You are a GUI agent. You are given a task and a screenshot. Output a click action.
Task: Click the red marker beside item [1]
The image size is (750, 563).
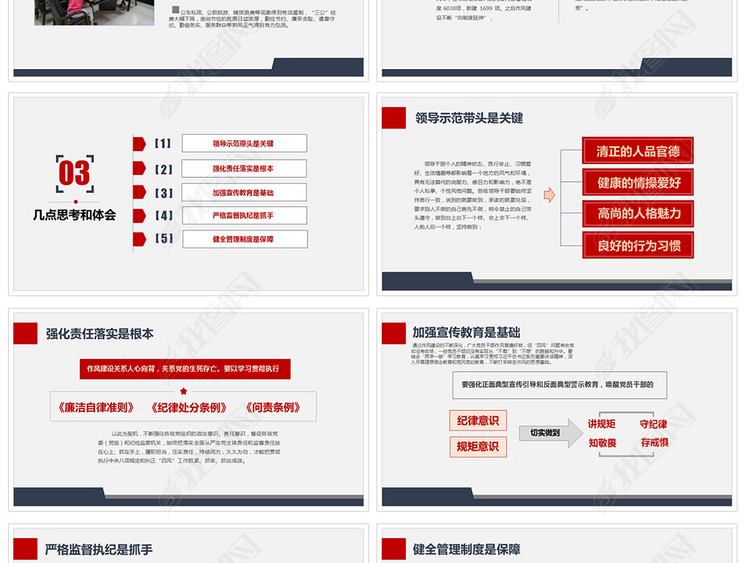(138, 143)
